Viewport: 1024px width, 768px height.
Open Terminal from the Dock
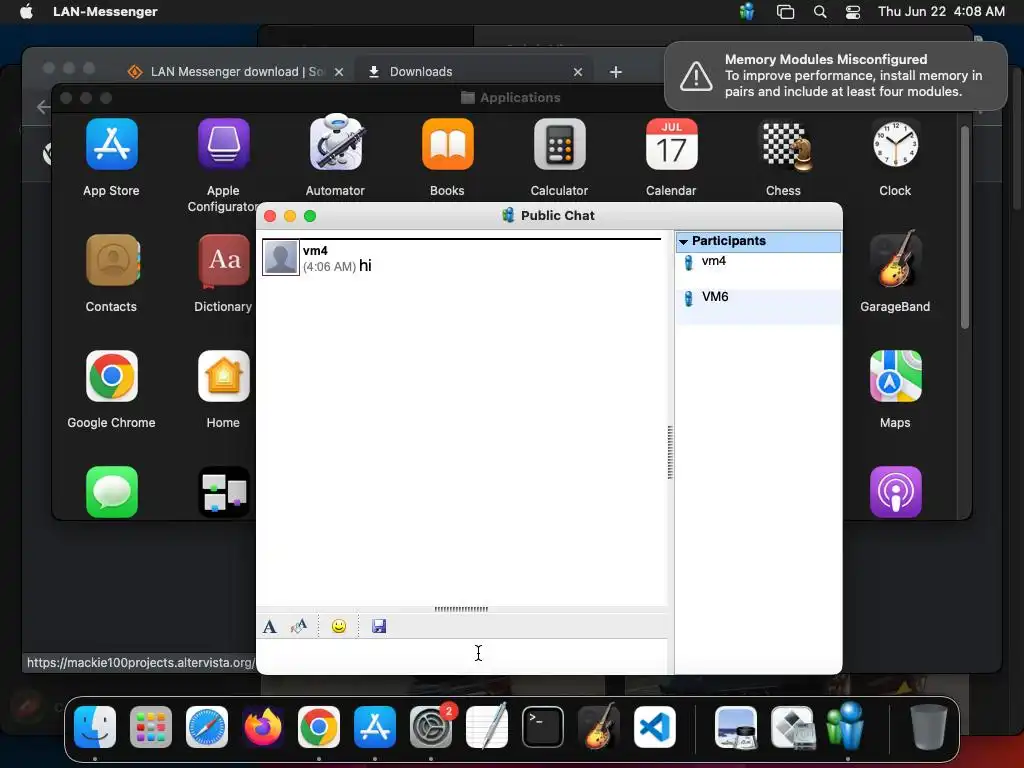(543, 727)
